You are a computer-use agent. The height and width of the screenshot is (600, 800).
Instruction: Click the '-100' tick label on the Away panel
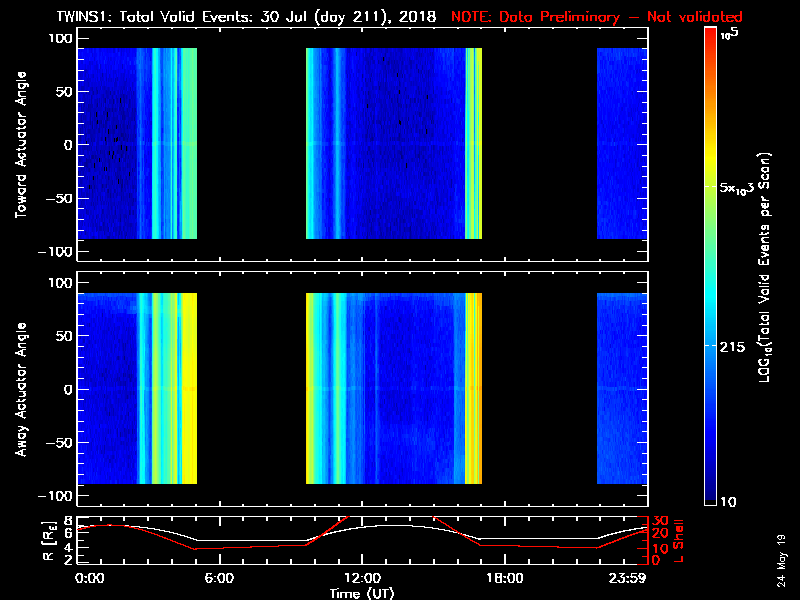click(x=57, y=496)
